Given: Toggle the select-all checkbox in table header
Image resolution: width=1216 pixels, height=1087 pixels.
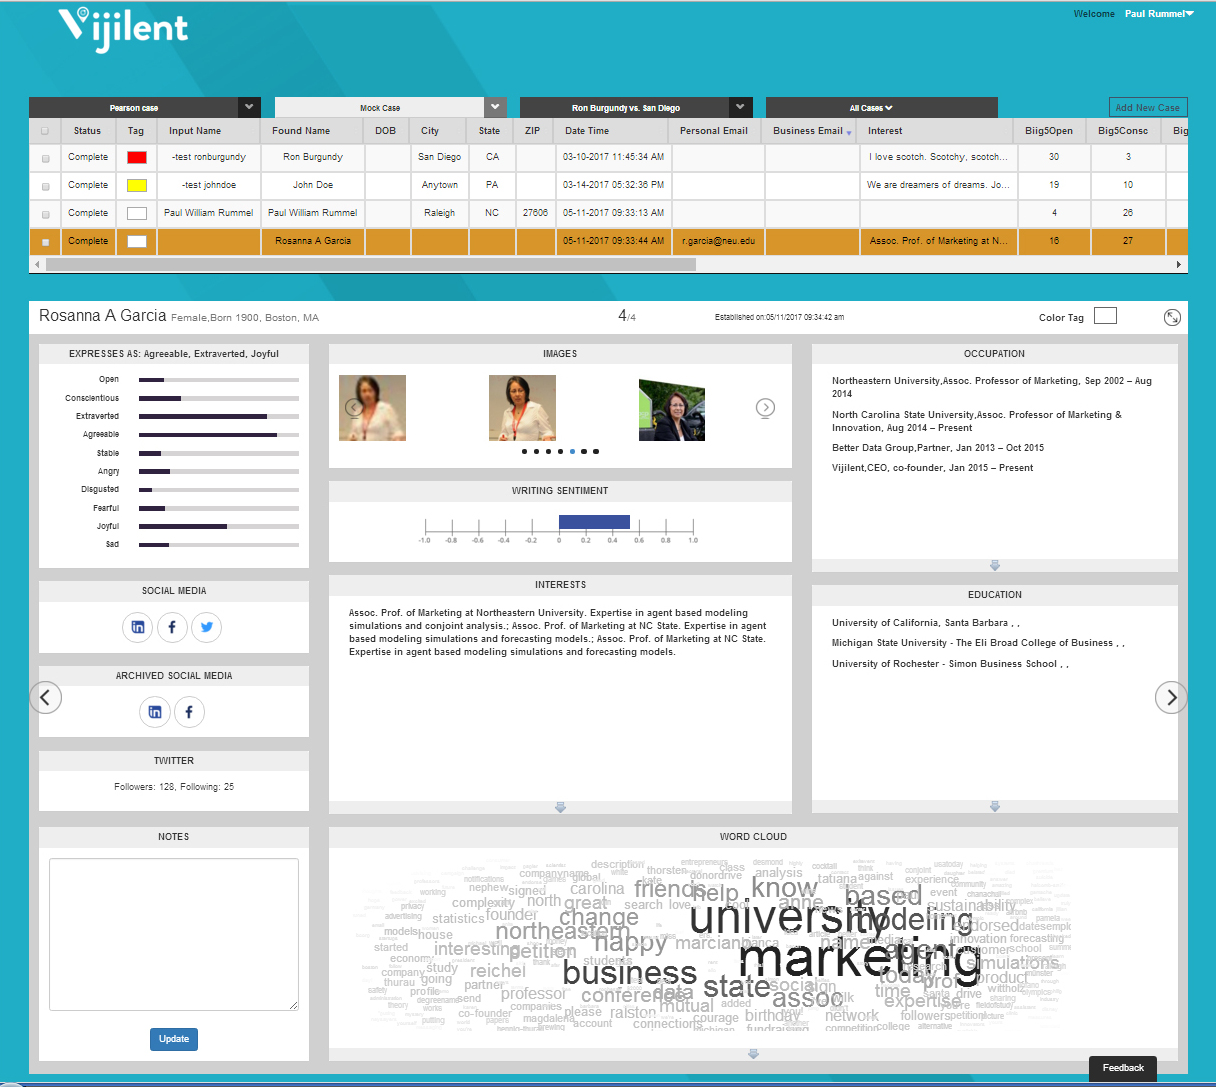Looking at the screenshot, I should coord(44,131).
